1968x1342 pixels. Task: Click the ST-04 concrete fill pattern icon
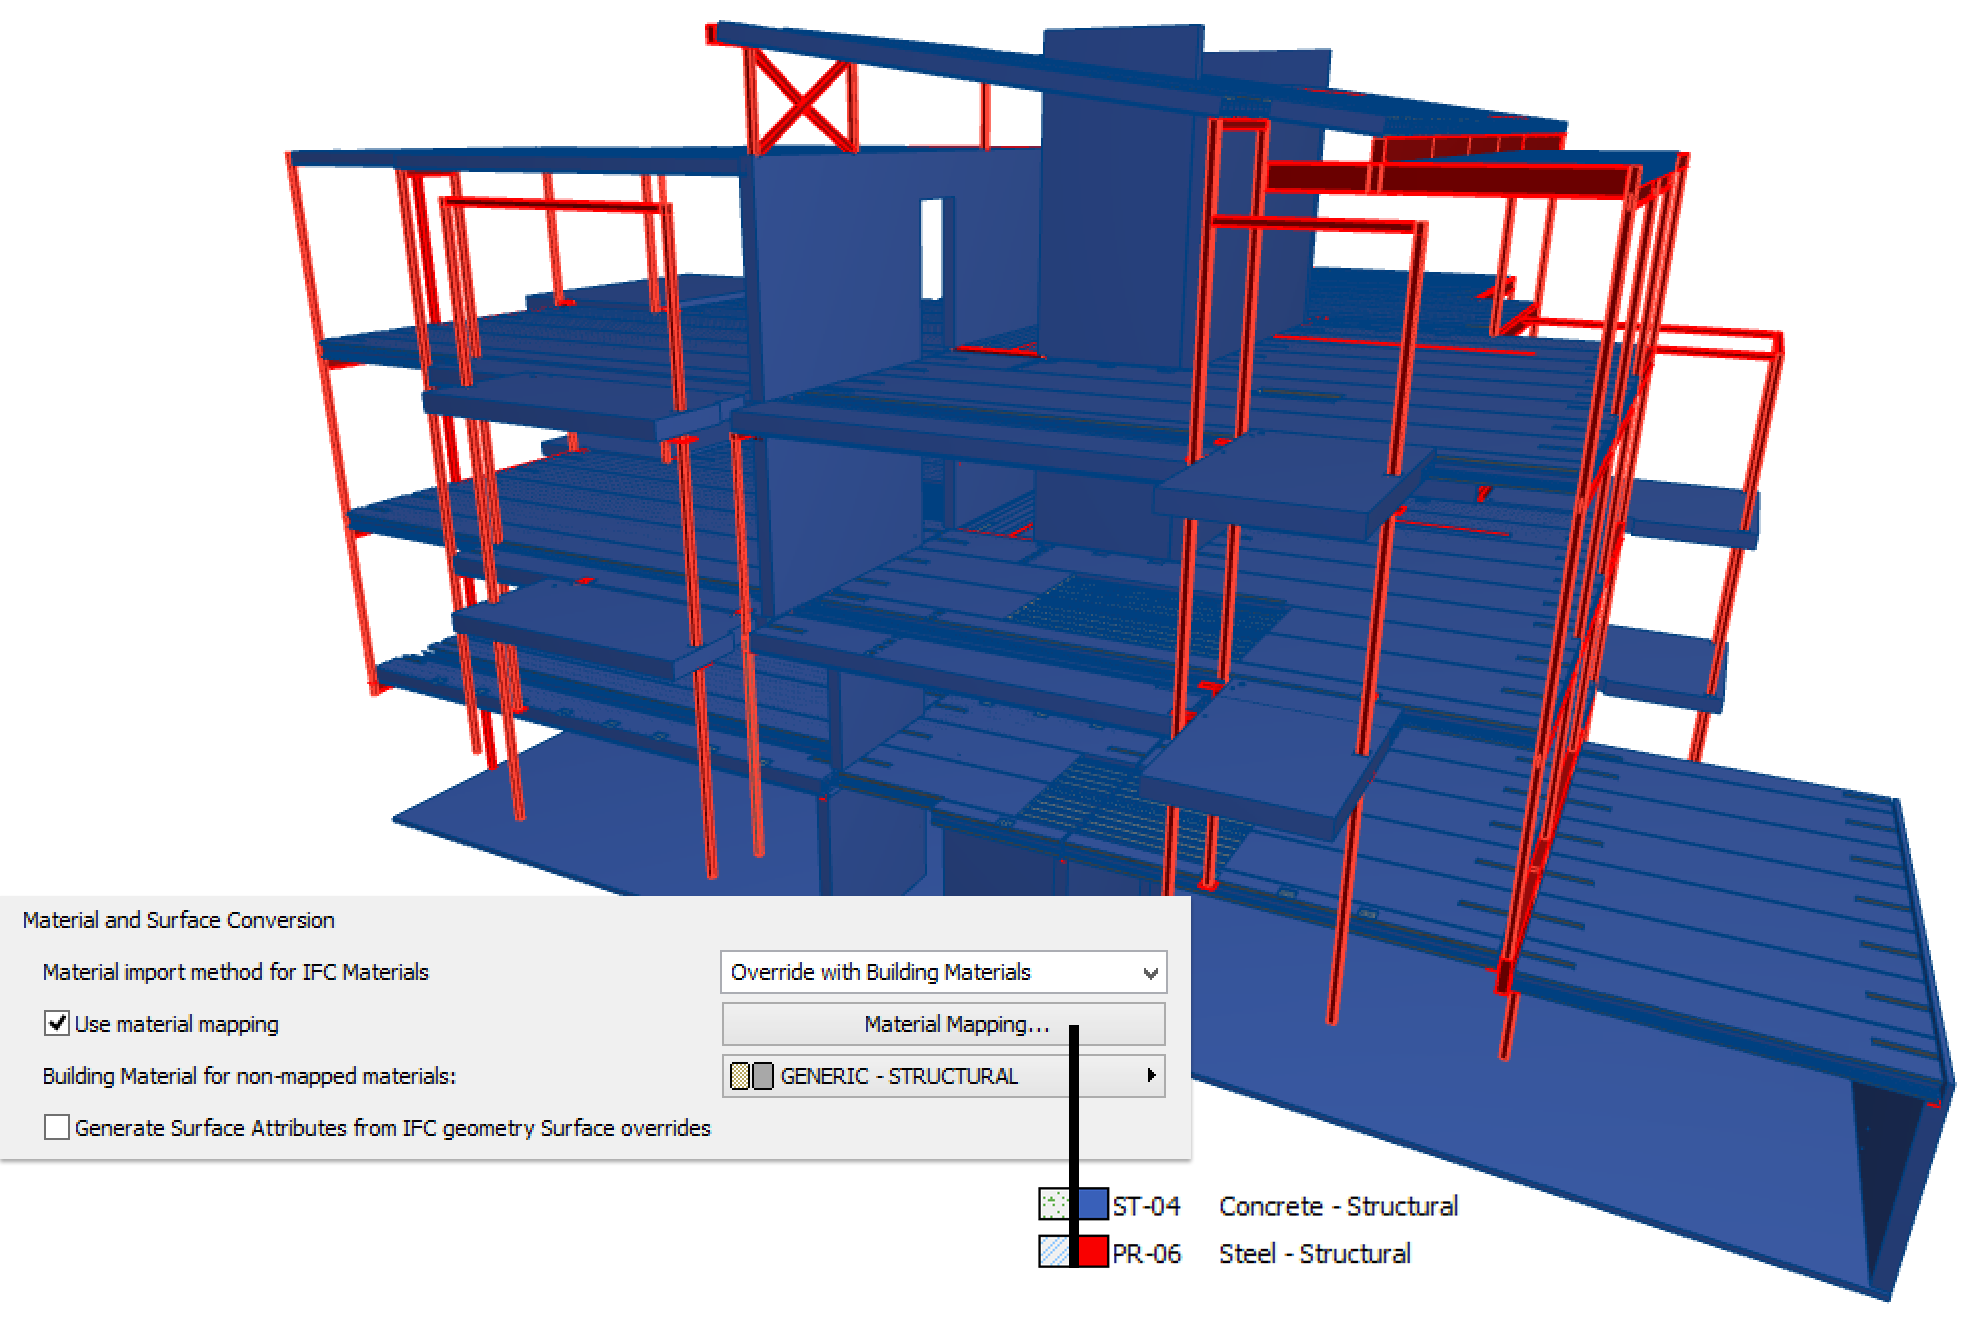tap(1053, 1206)
